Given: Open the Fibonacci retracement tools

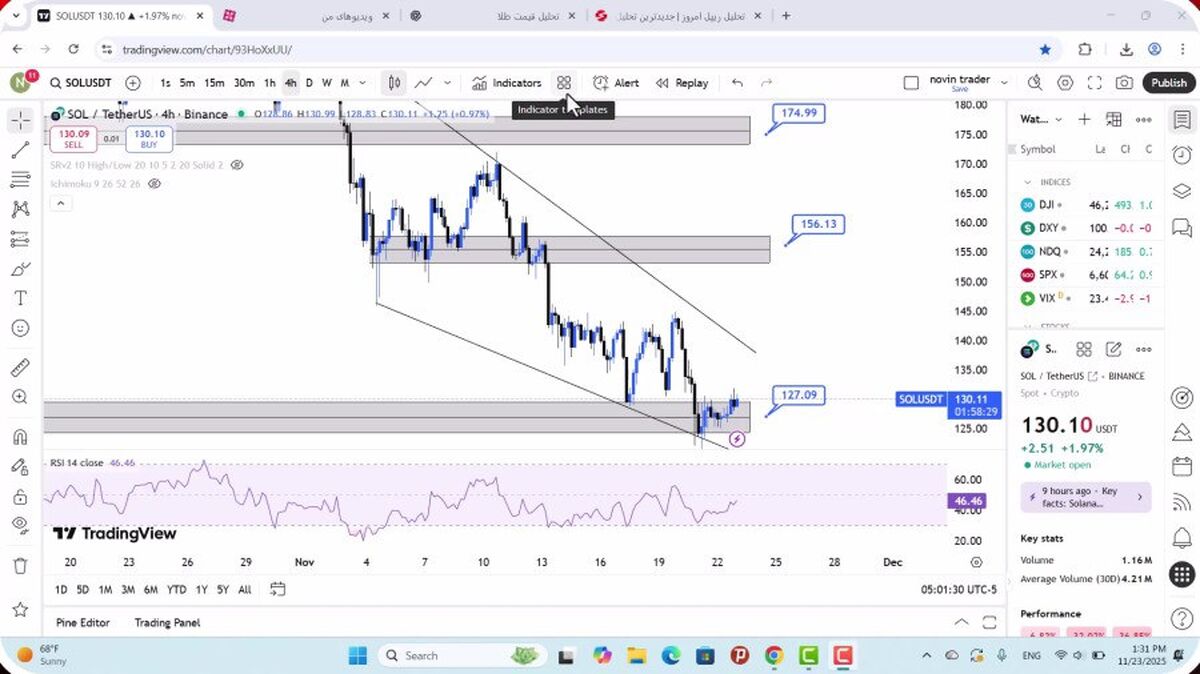Looking at the screenshot, I should (20, 180).
